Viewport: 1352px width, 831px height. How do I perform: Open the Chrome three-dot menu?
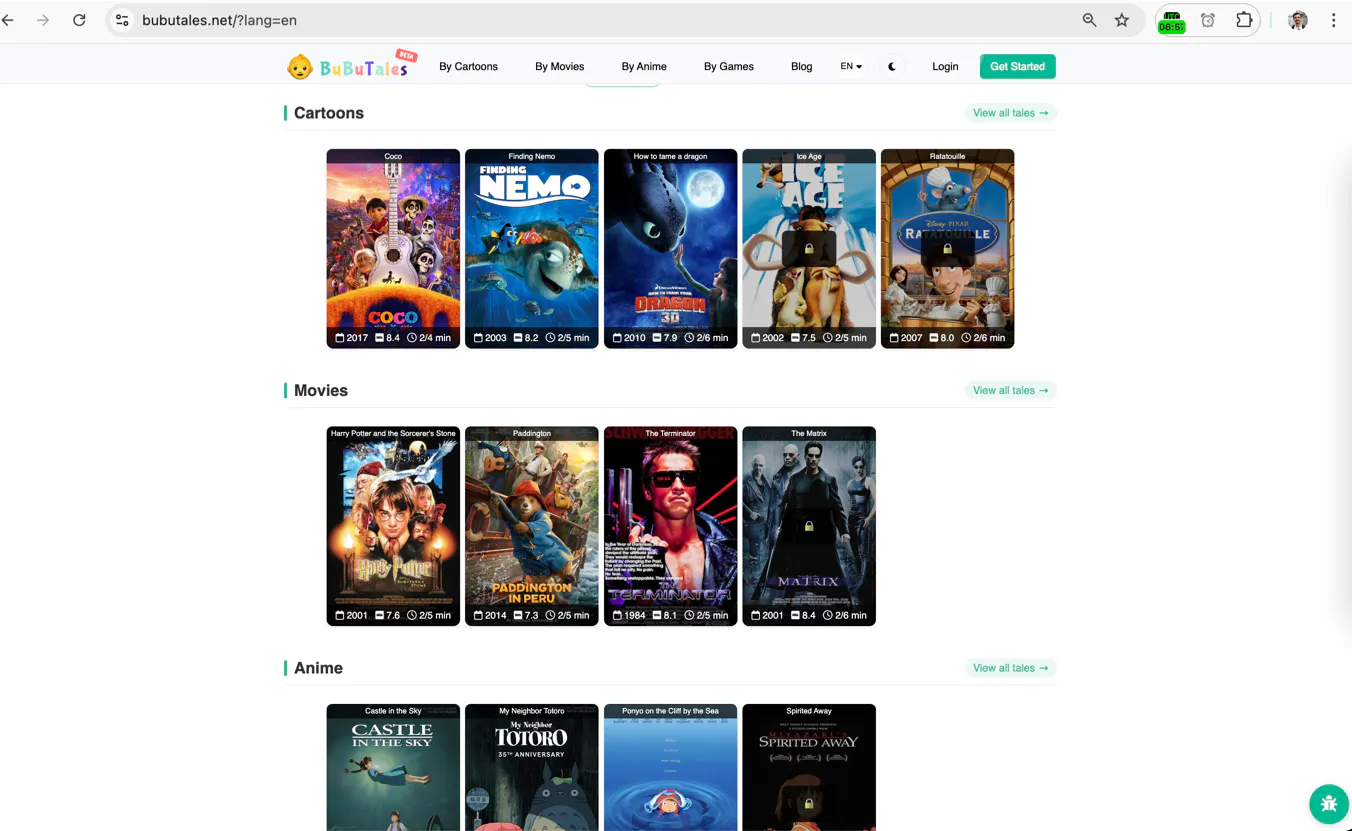pyautogui.click(x=1333, y=20)
